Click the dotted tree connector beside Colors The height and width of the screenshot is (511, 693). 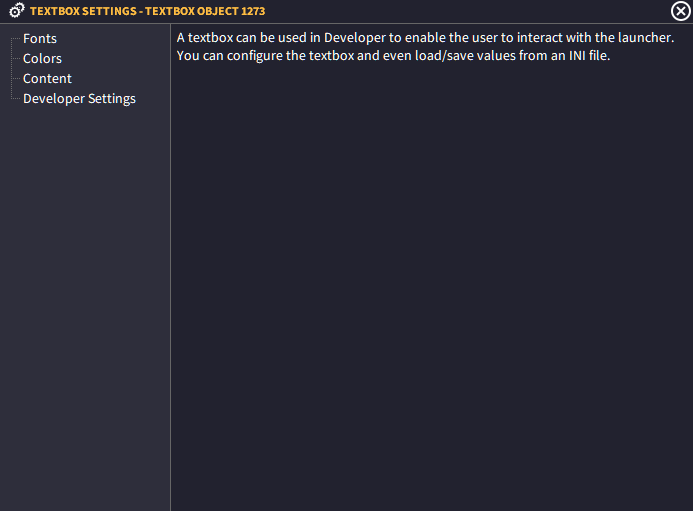(x=16, y=59)
